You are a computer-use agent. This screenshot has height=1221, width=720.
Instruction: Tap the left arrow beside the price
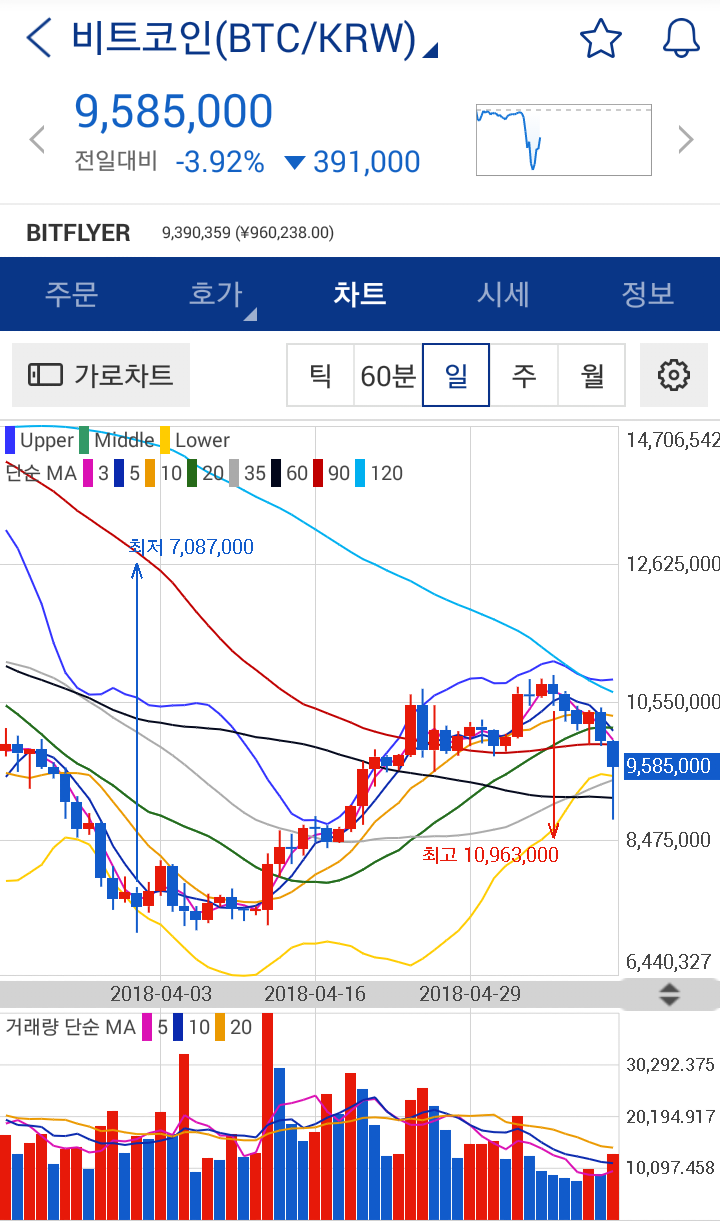point(36,139)
